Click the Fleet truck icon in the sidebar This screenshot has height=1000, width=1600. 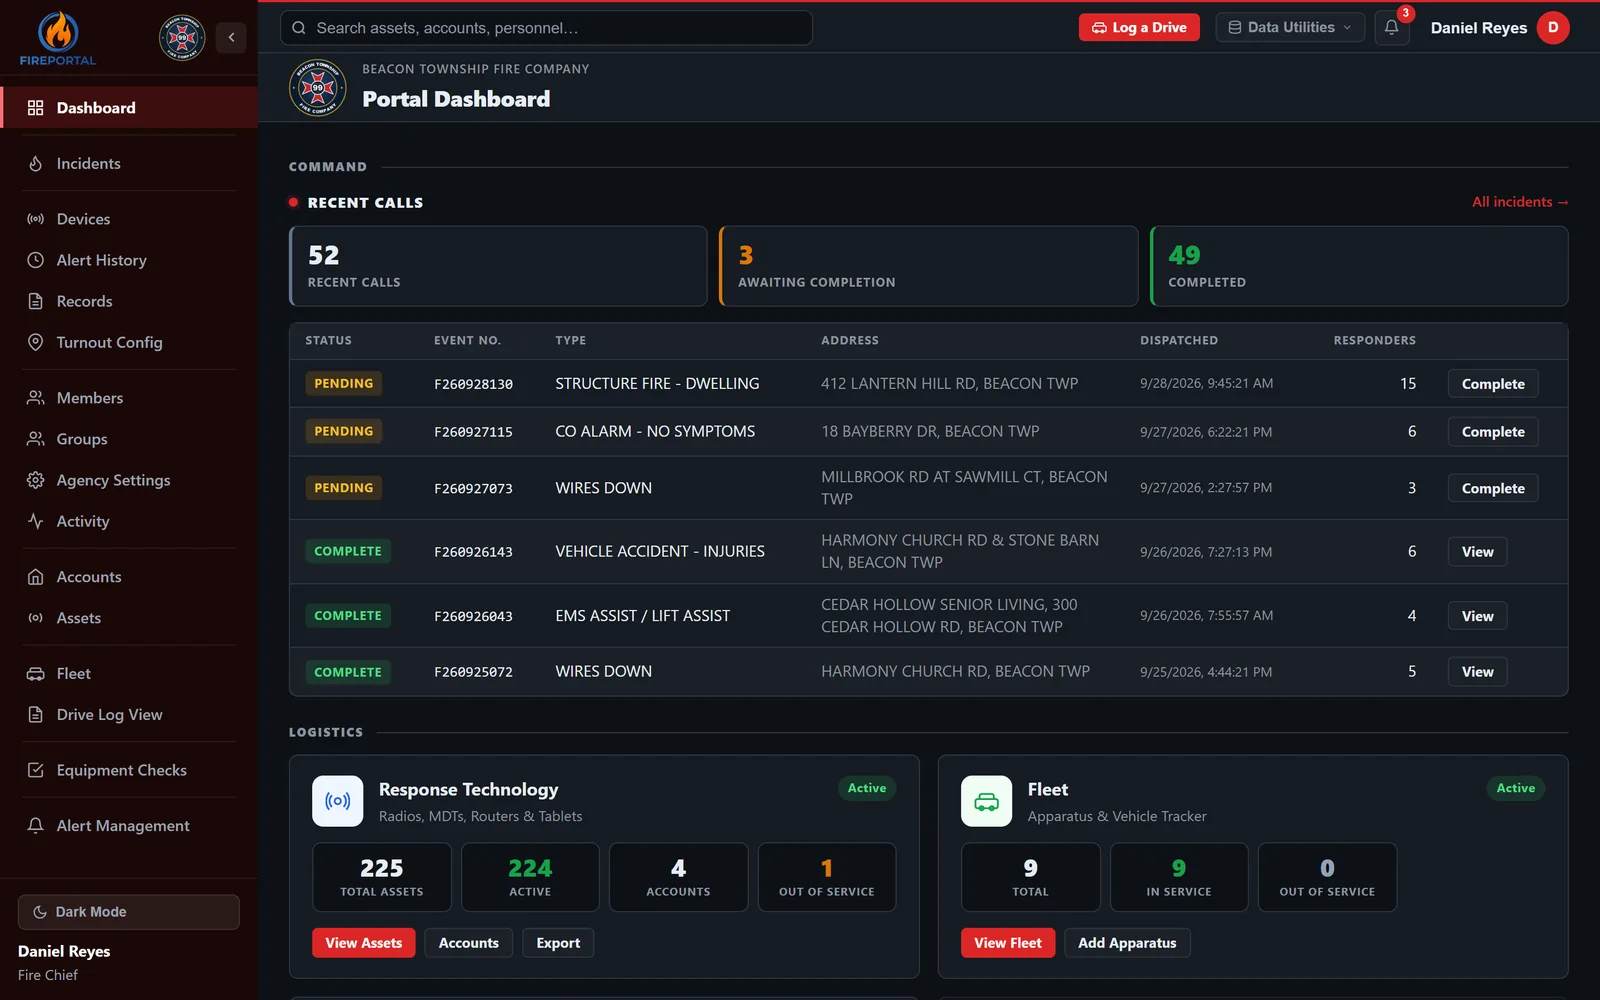[x=36, y=674]
